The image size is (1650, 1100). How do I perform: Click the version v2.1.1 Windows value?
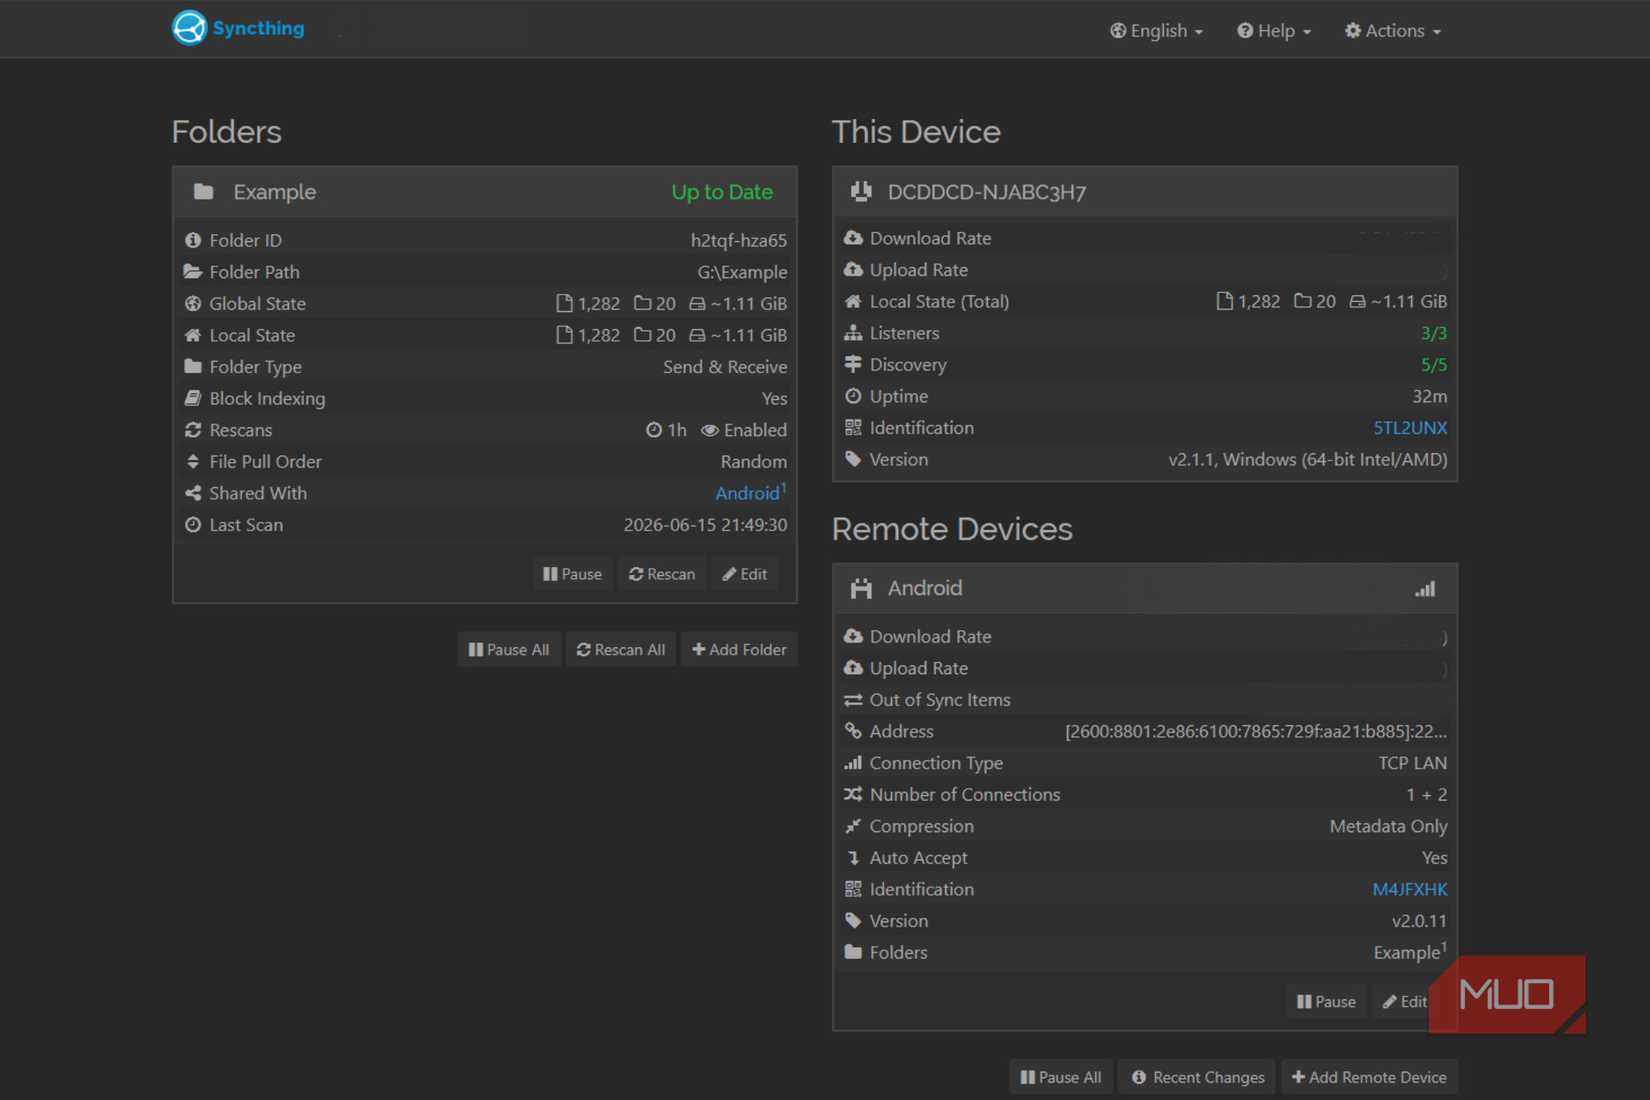[1308, 459]
